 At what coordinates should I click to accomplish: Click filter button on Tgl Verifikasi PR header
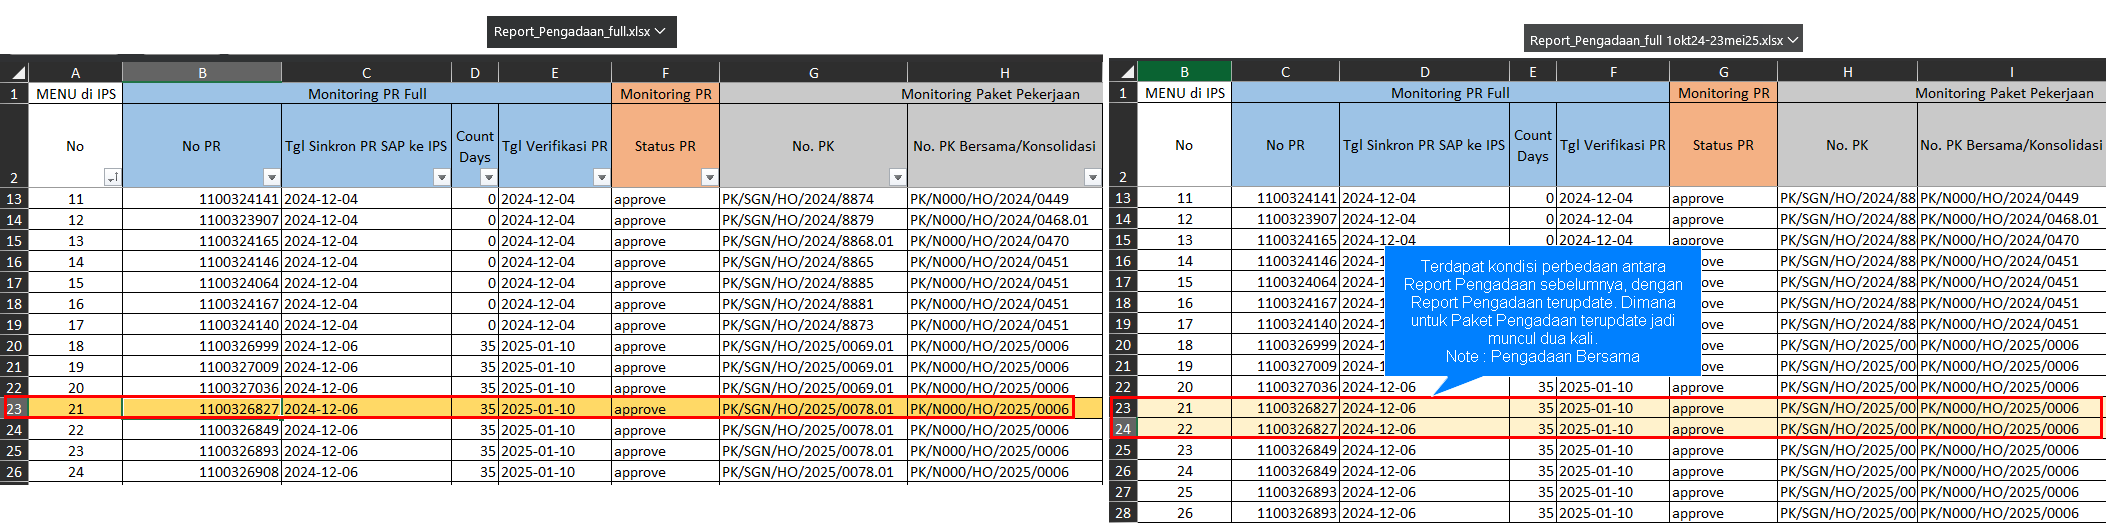click(601, 177)
